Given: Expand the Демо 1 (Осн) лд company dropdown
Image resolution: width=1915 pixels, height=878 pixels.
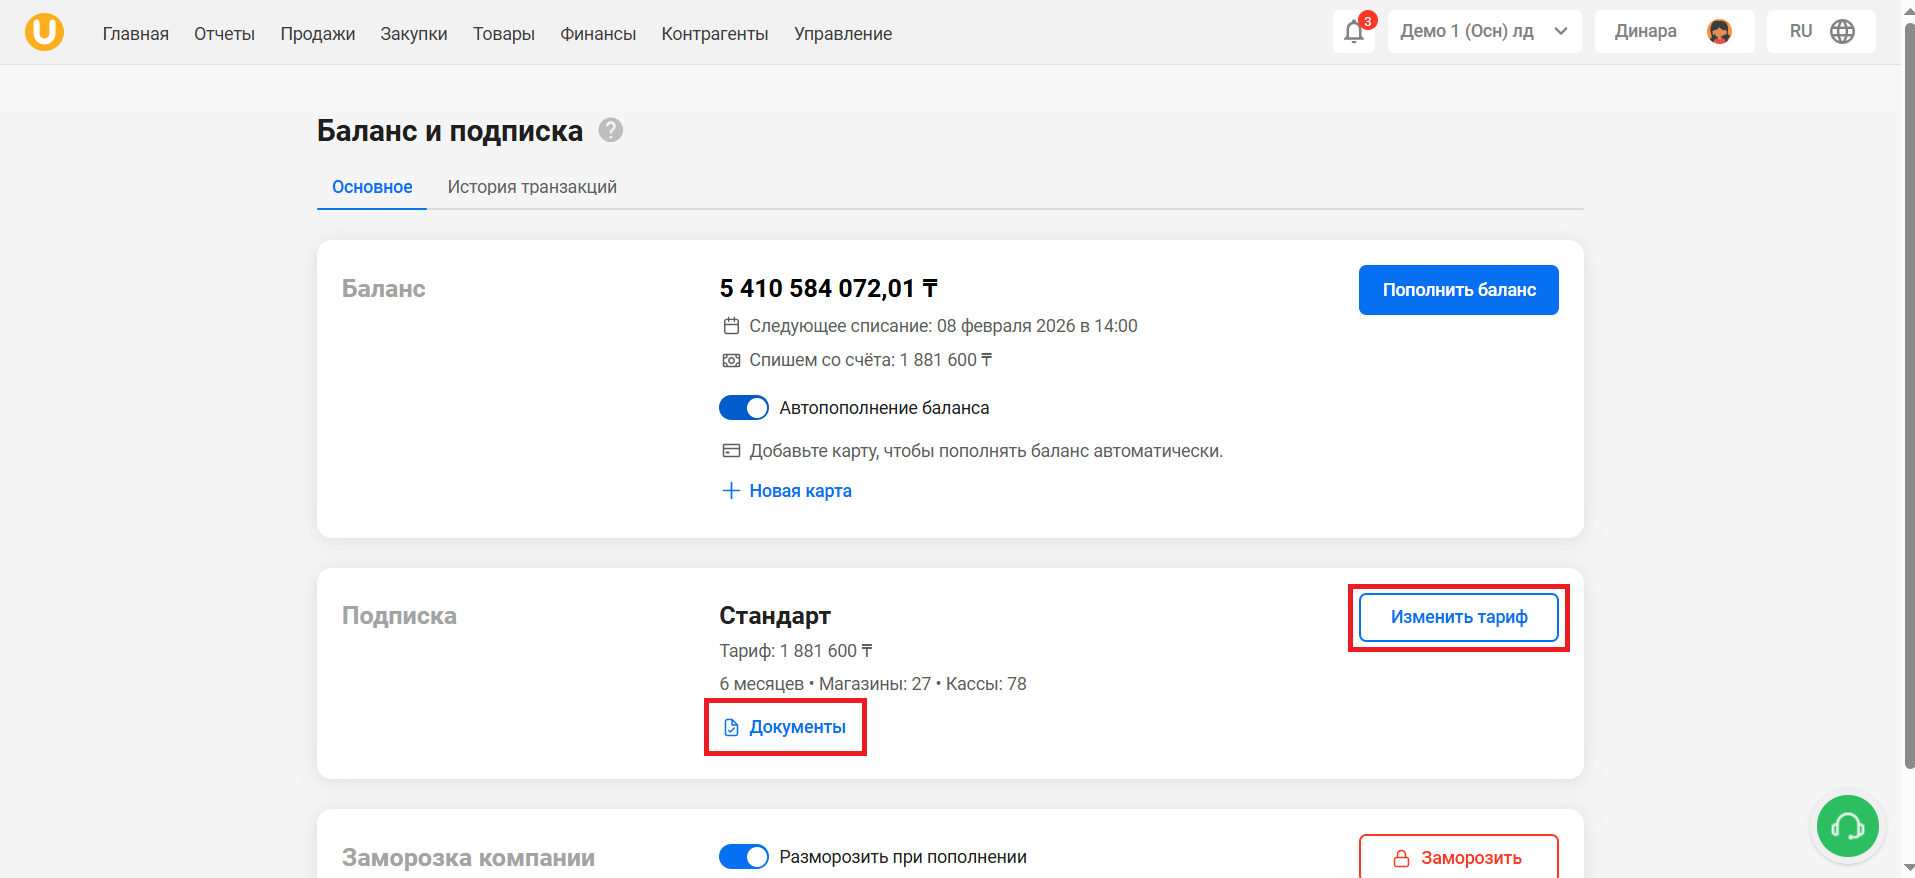Looking at the screenshot, I should [x=1484, y=32].
